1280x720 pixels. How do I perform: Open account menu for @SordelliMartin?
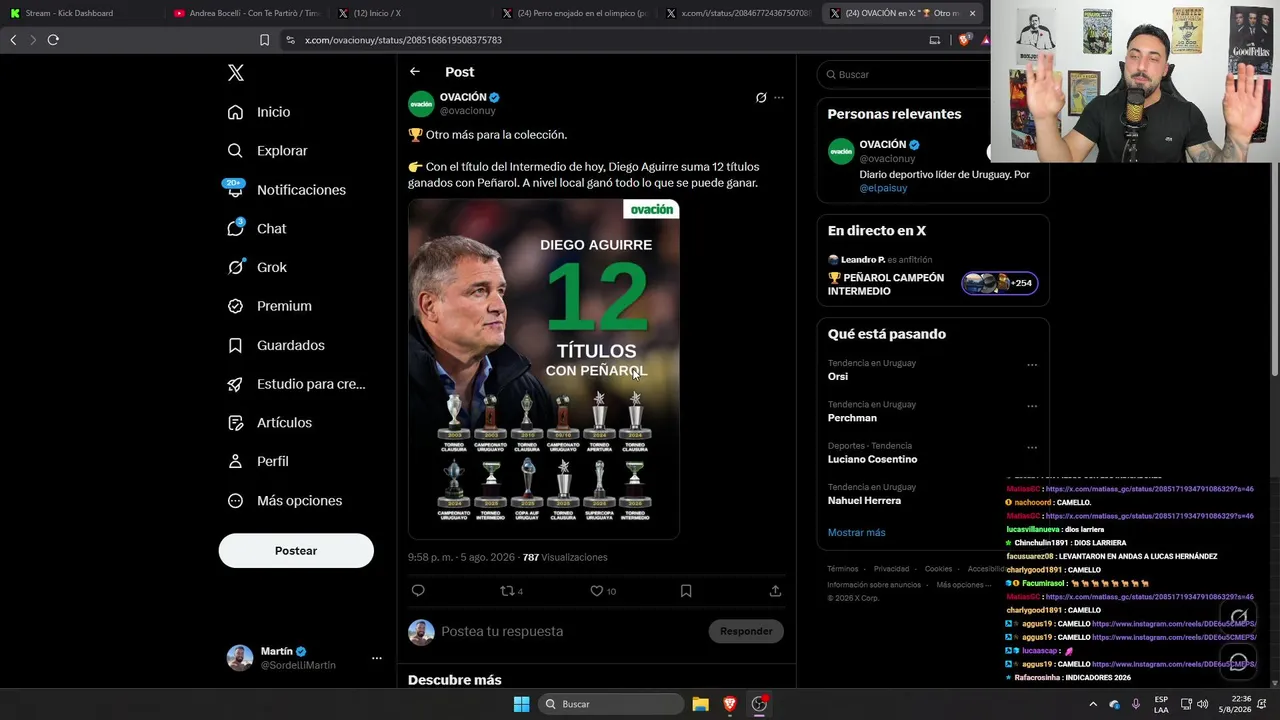305,658
